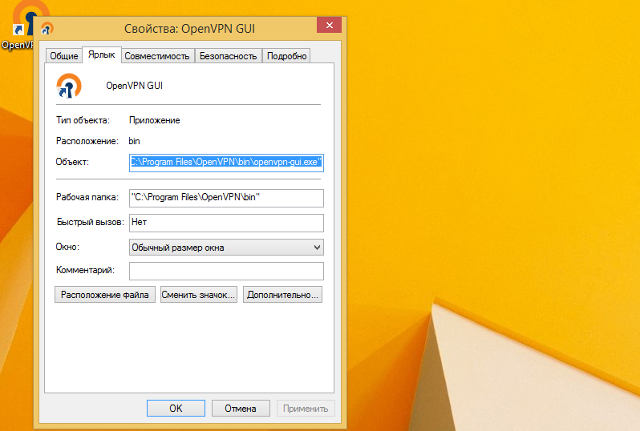Open the Подробно tab
Image resolution: width=640 pixels, height=431 pixels.
point(287,56)
